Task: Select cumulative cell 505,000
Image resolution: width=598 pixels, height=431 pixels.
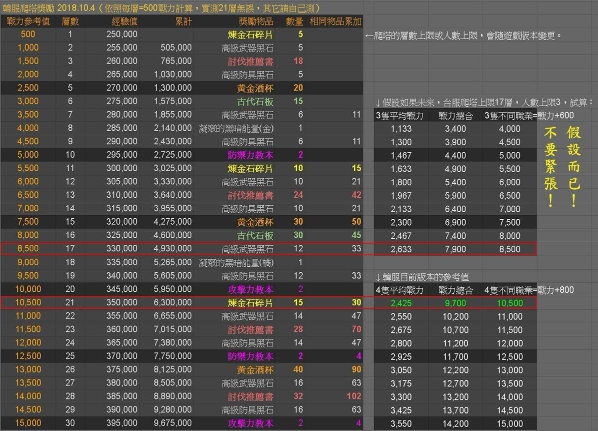Action: (176, 48)
